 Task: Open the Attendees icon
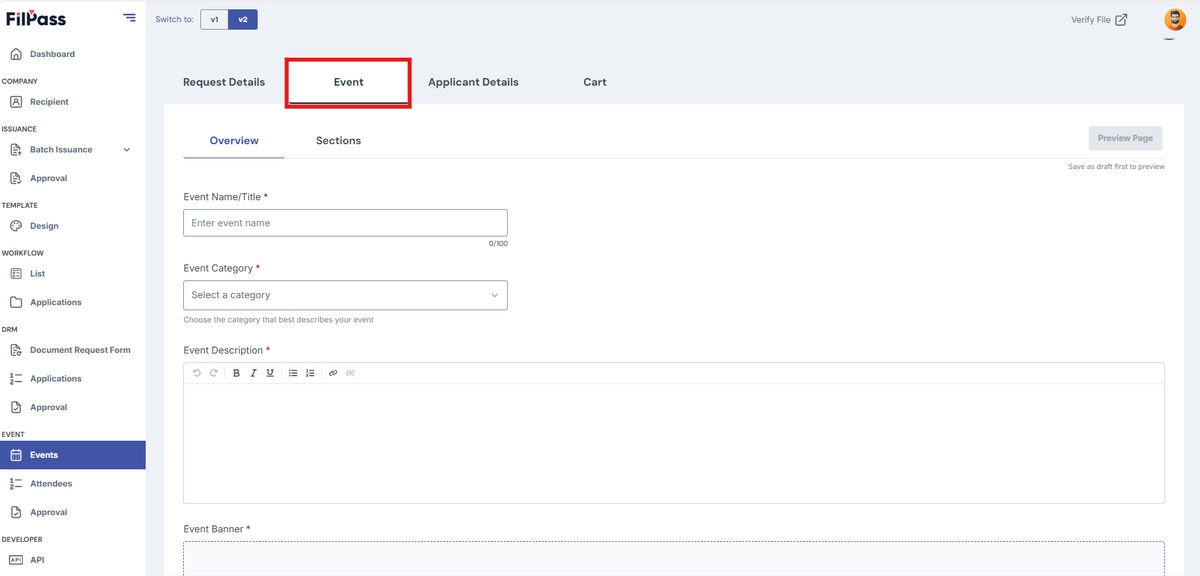pyautogui.click(x=16, y=484)
